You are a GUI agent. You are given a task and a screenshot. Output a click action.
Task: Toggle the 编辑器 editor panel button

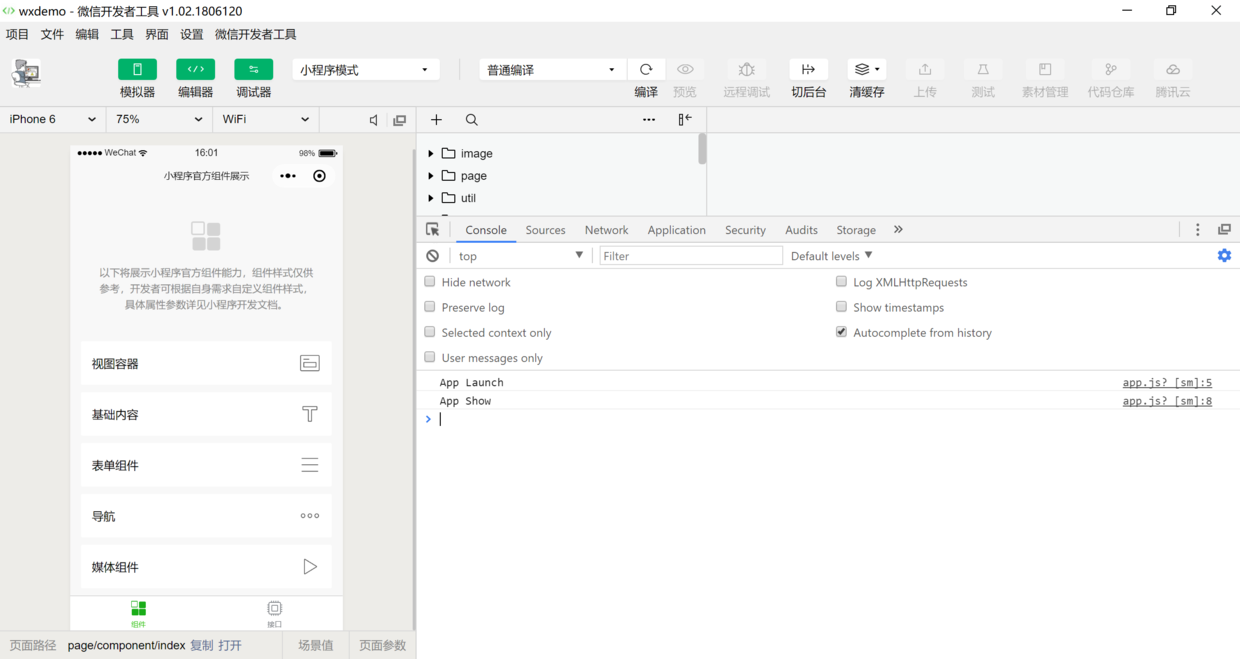tap(195, 69)
